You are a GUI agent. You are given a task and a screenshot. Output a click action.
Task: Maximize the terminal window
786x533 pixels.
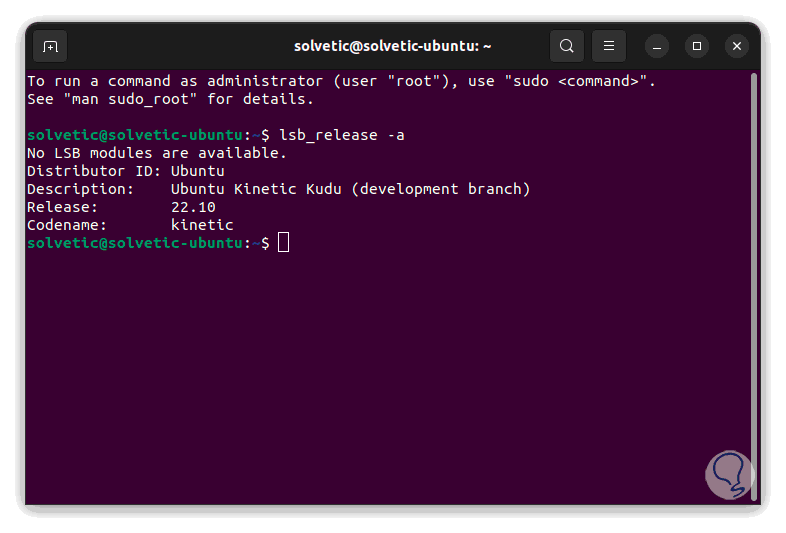pyautogui.click(x=697, y=46)
